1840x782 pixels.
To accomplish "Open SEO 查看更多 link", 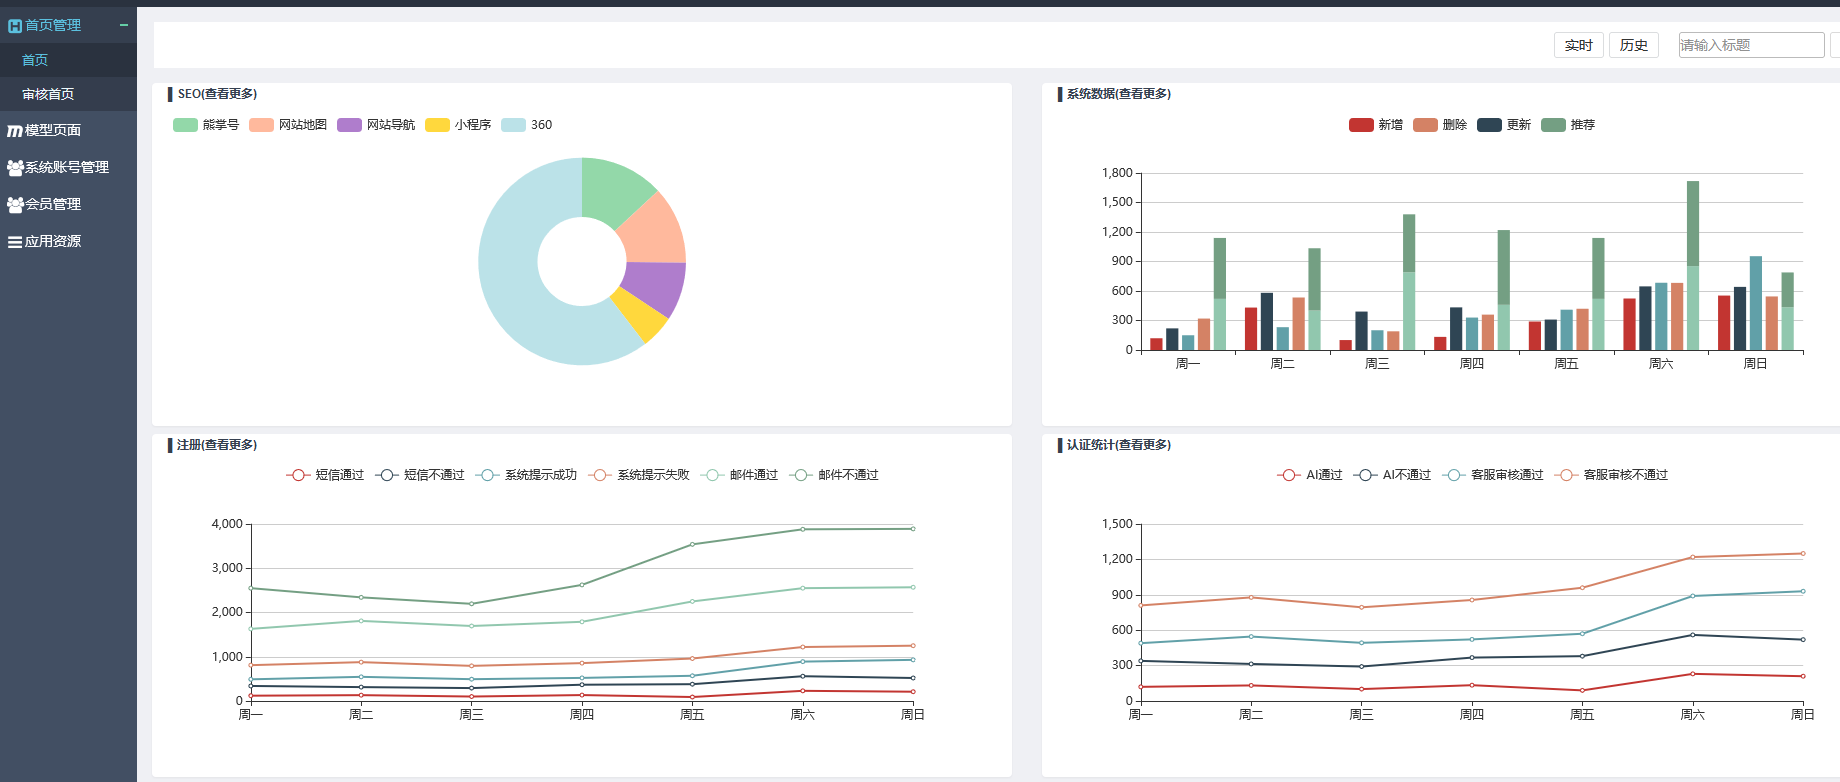I will [230, 94].
